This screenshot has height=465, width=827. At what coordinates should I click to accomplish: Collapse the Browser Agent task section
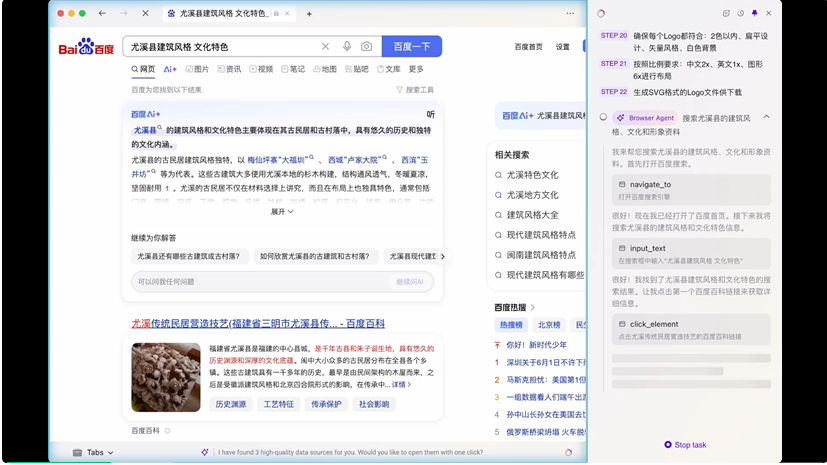click(766, 117)
